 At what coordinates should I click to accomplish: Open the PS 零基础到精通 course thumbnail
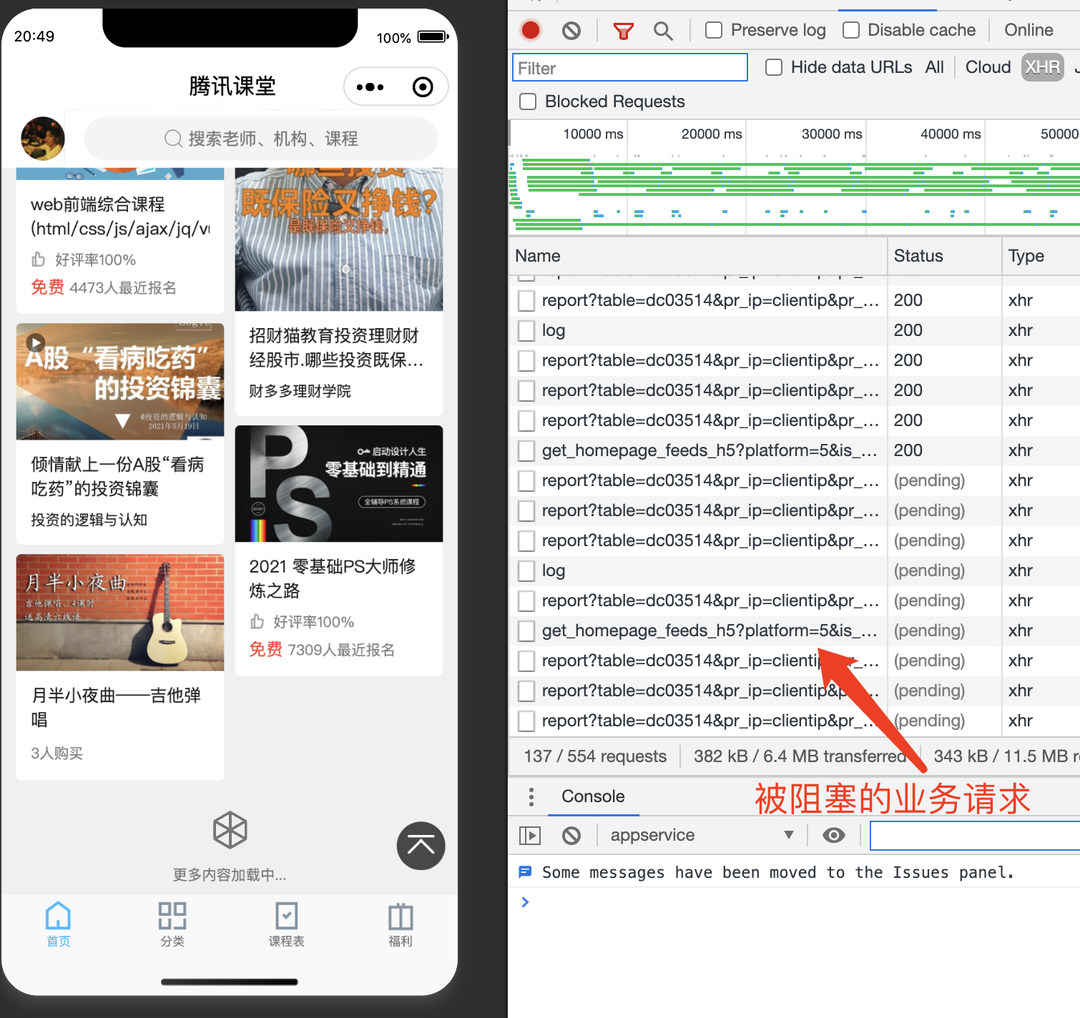(339, 484)
